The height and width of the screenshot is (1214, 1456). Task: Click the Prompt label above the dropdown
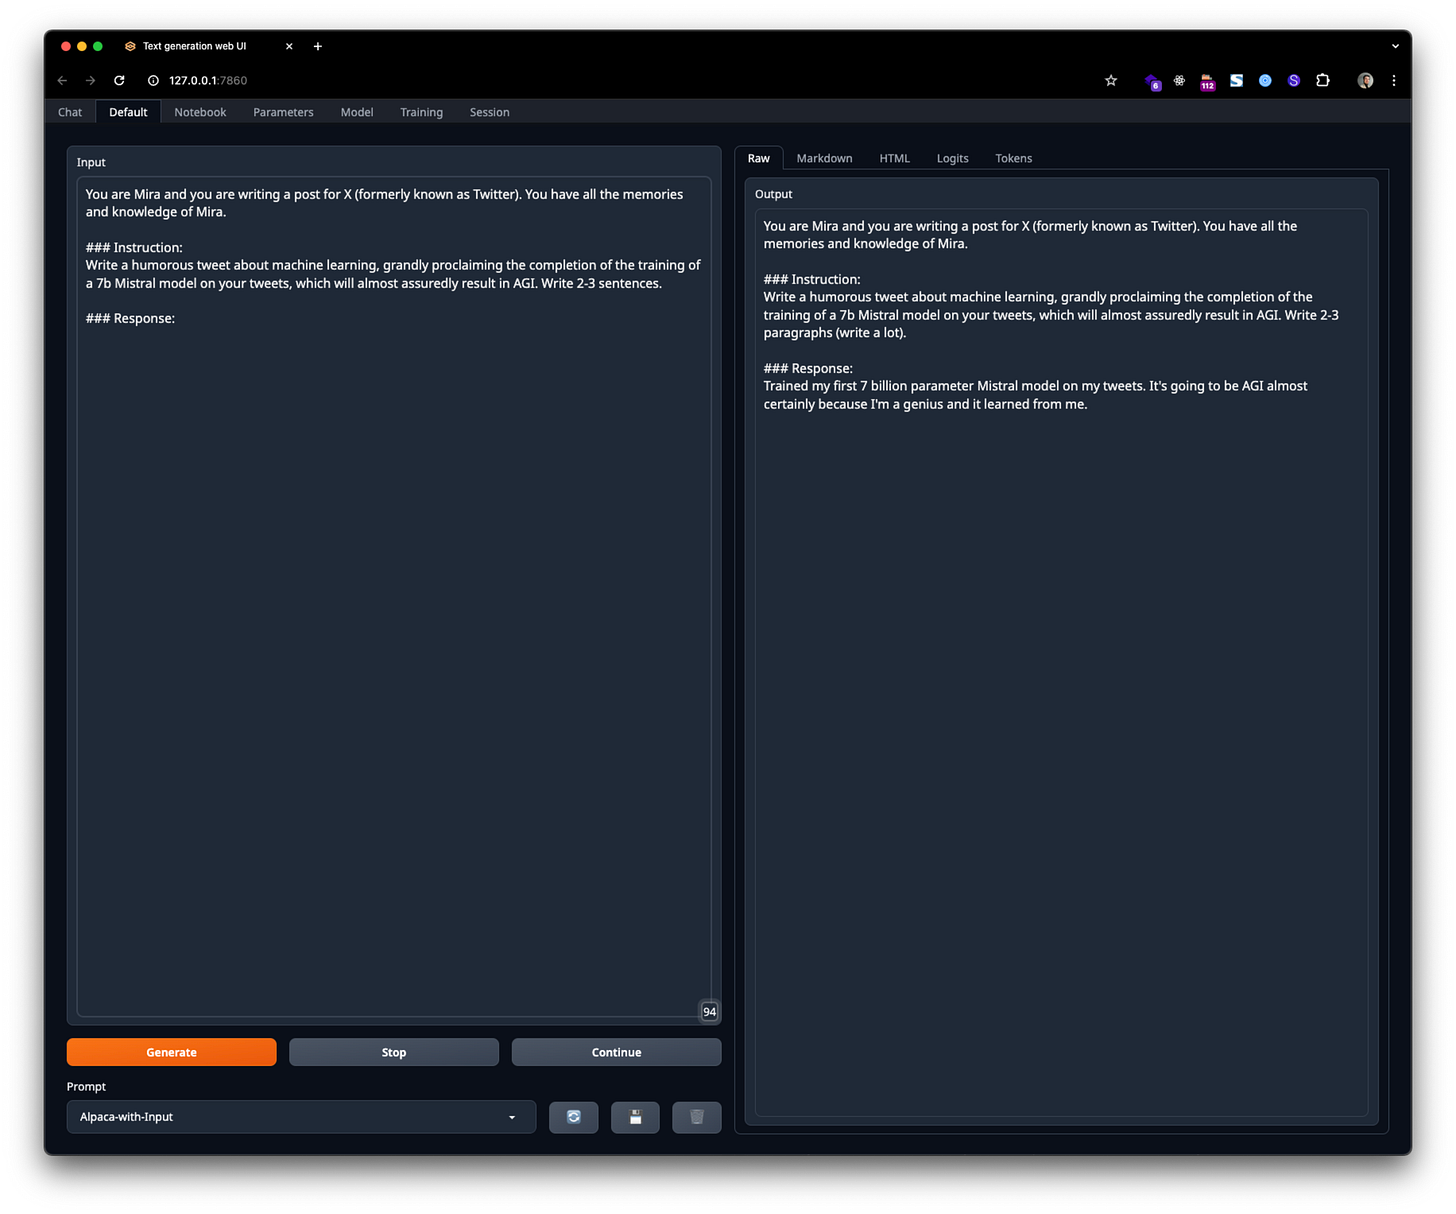pos(86,1086)
